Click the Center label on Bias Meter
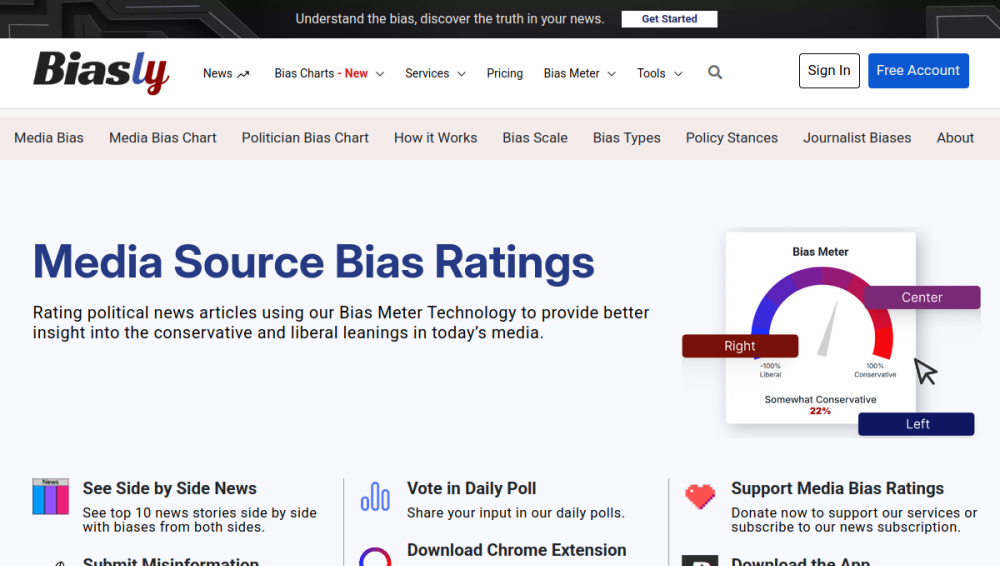 coord(922,297)
